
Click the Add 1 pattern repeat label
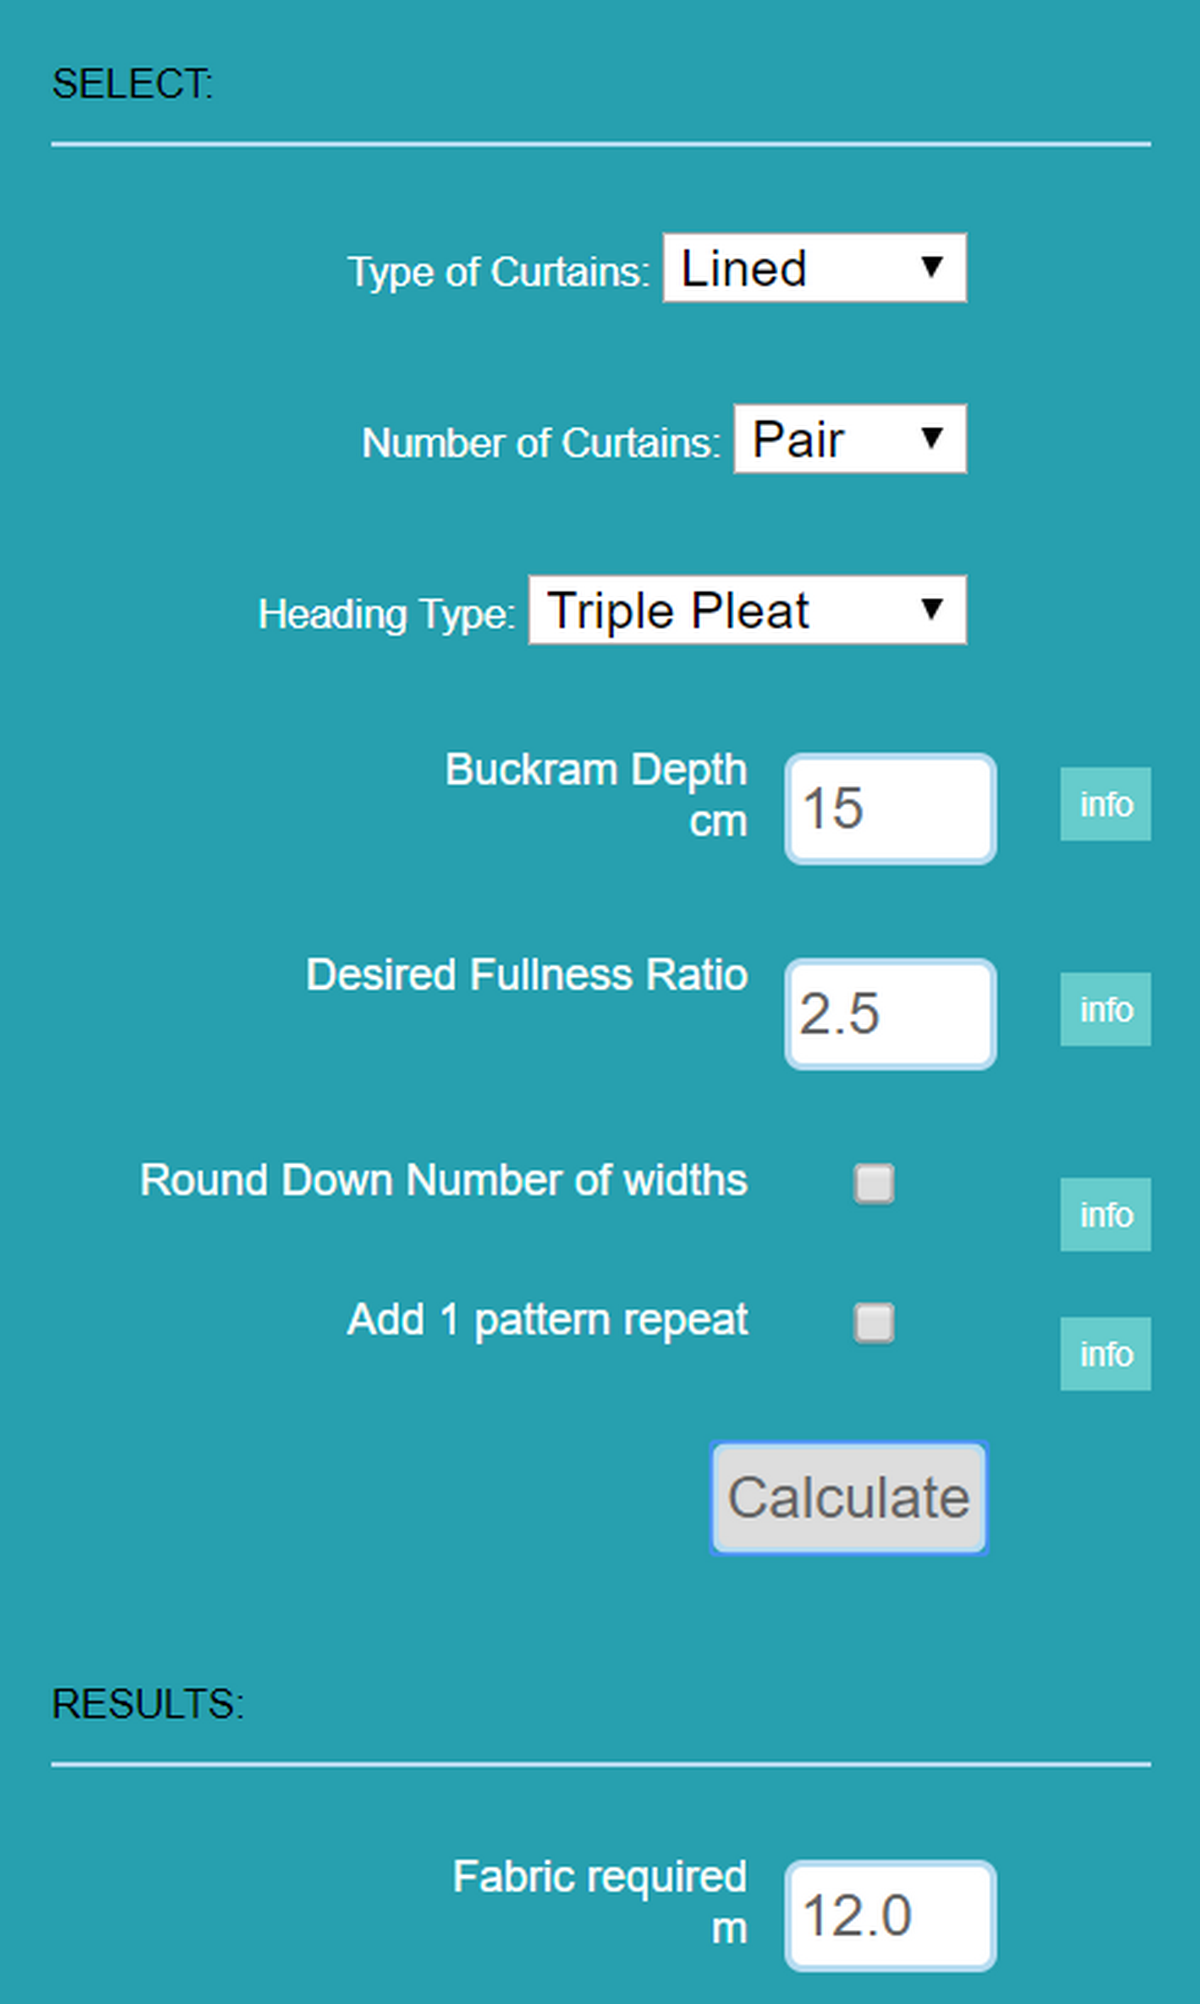click(x=547, y=1320)
